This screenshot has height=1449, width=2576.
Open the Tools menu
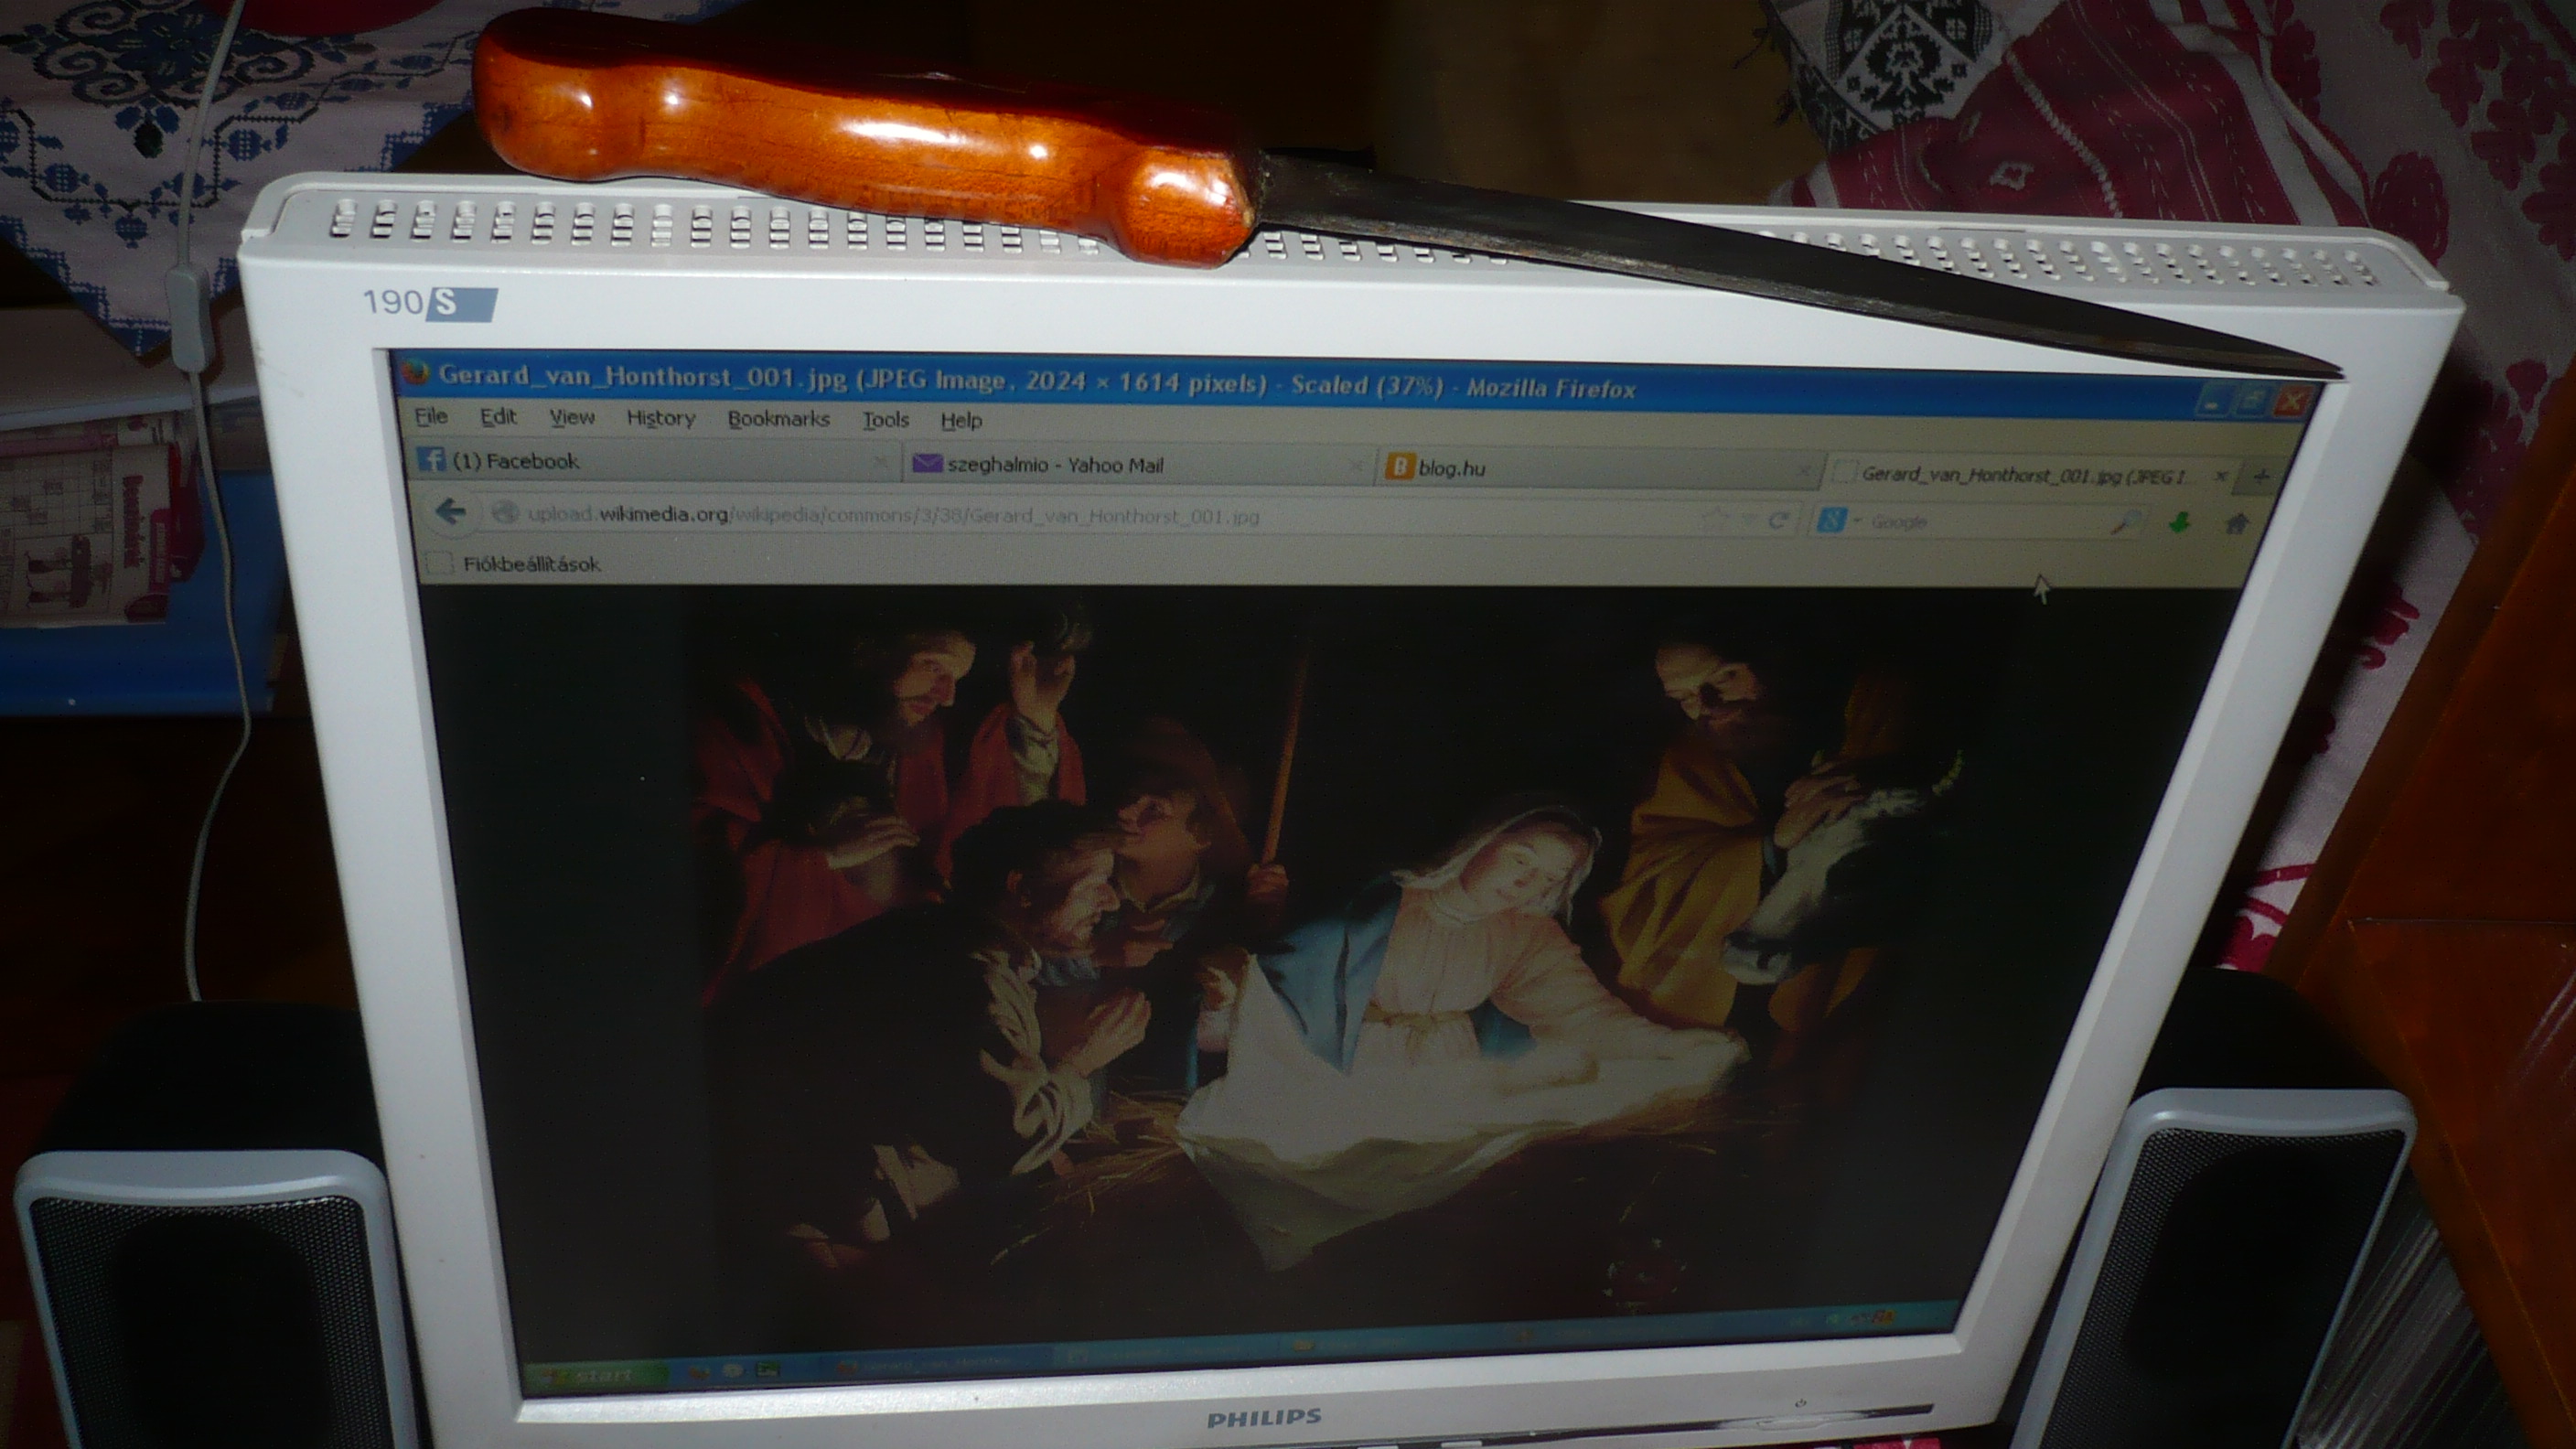pos(886,420)
